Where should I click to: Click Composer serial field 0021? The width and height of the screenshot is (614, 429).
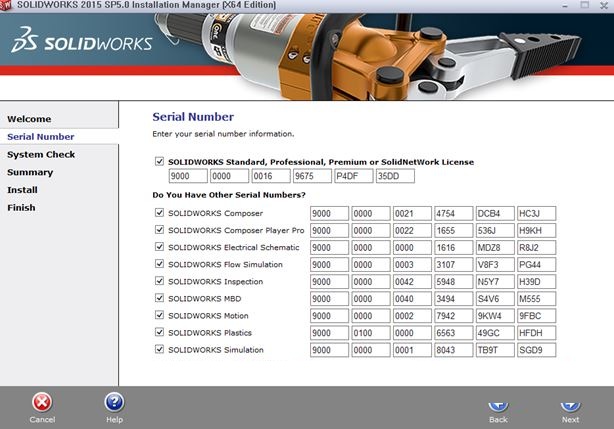[x=412, y=214]
